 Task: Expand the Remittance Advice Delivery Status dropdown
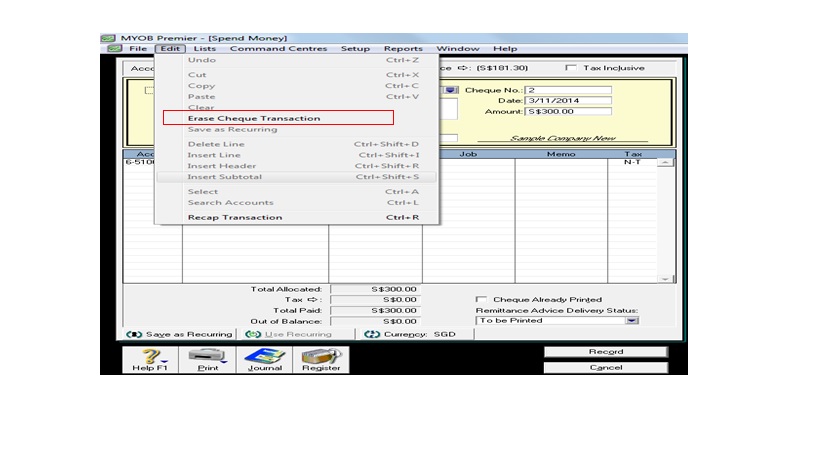(x=632, y=321)
